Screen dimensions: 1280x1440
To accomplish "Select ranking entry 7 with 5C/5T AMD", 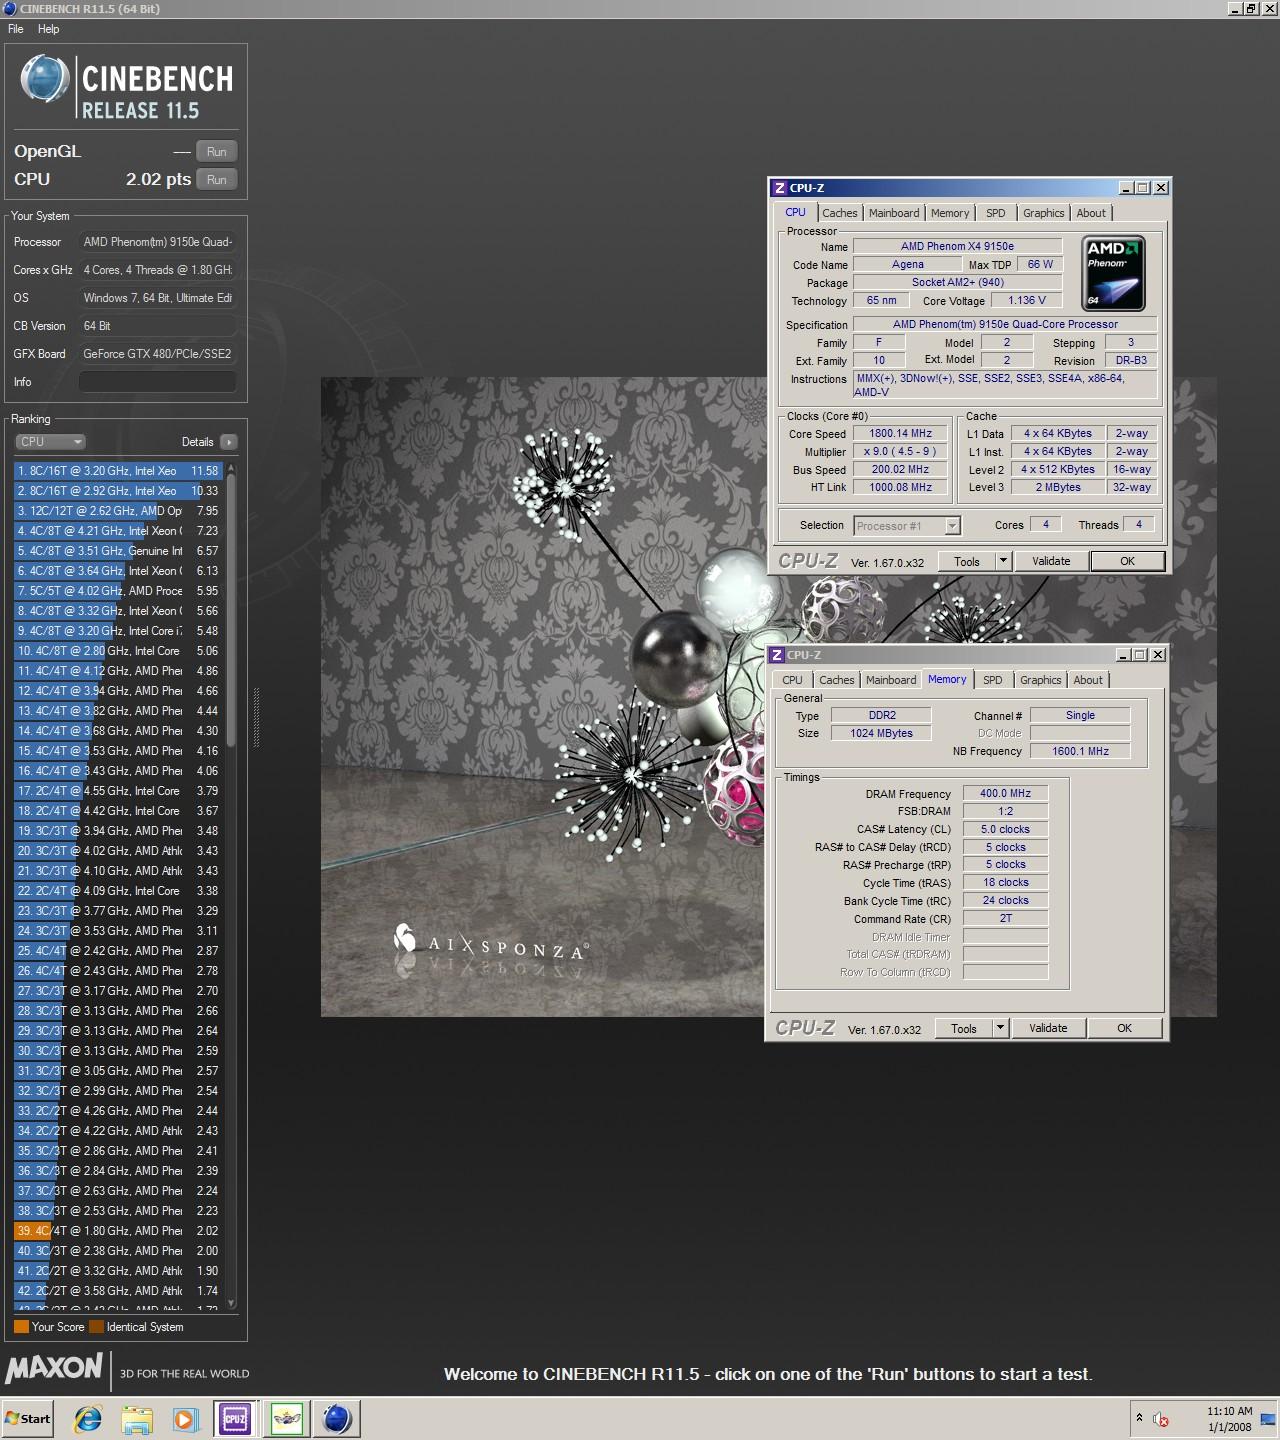I will point(118,590).
